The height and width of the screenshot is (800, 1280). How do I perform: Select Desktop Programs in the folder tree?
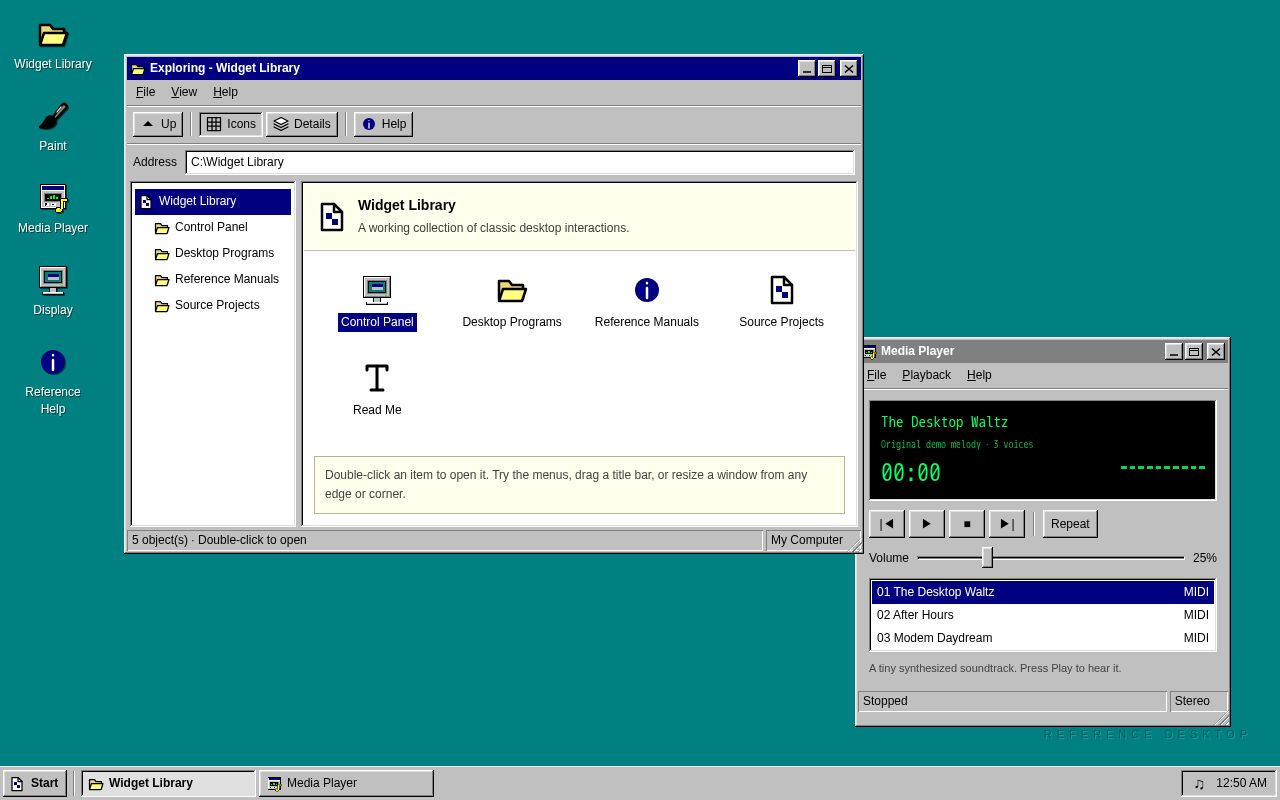[x=213, y=253]
